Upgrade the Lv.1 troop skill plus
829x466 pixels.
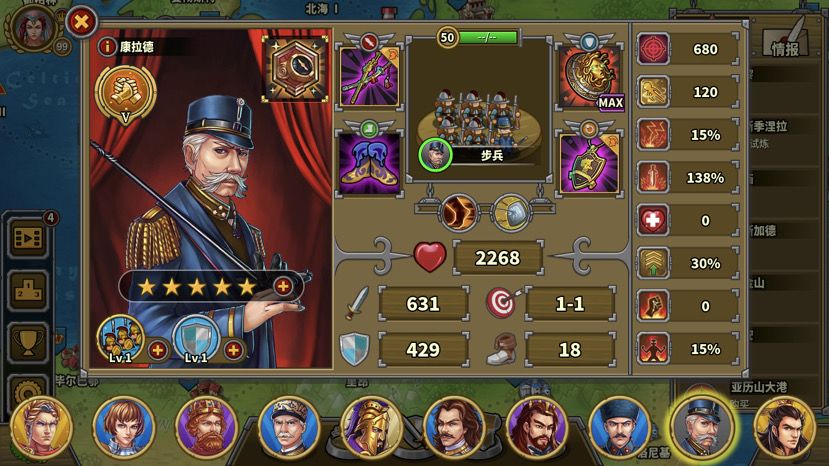(x=157, y=350)
